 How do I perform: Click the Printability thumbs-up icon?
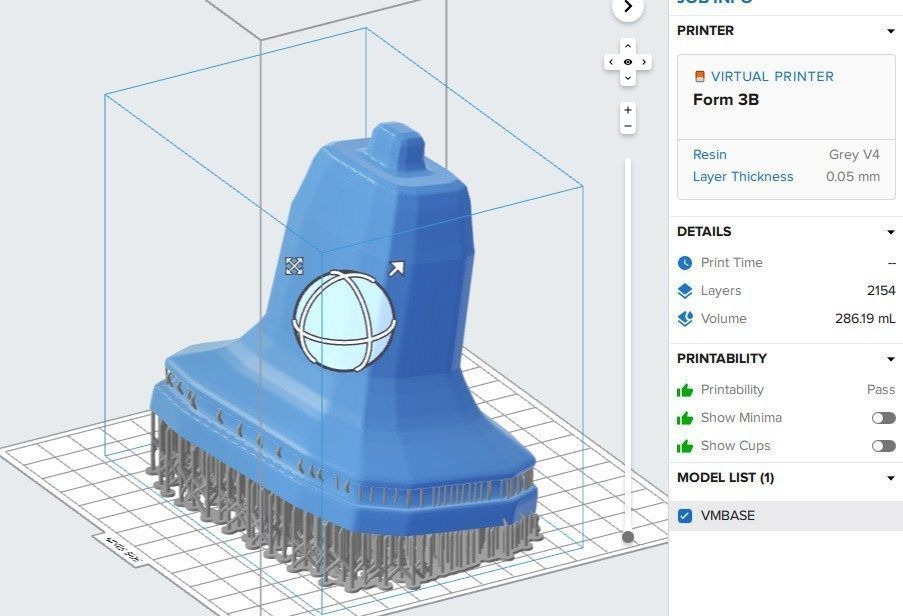click(685, 390)
